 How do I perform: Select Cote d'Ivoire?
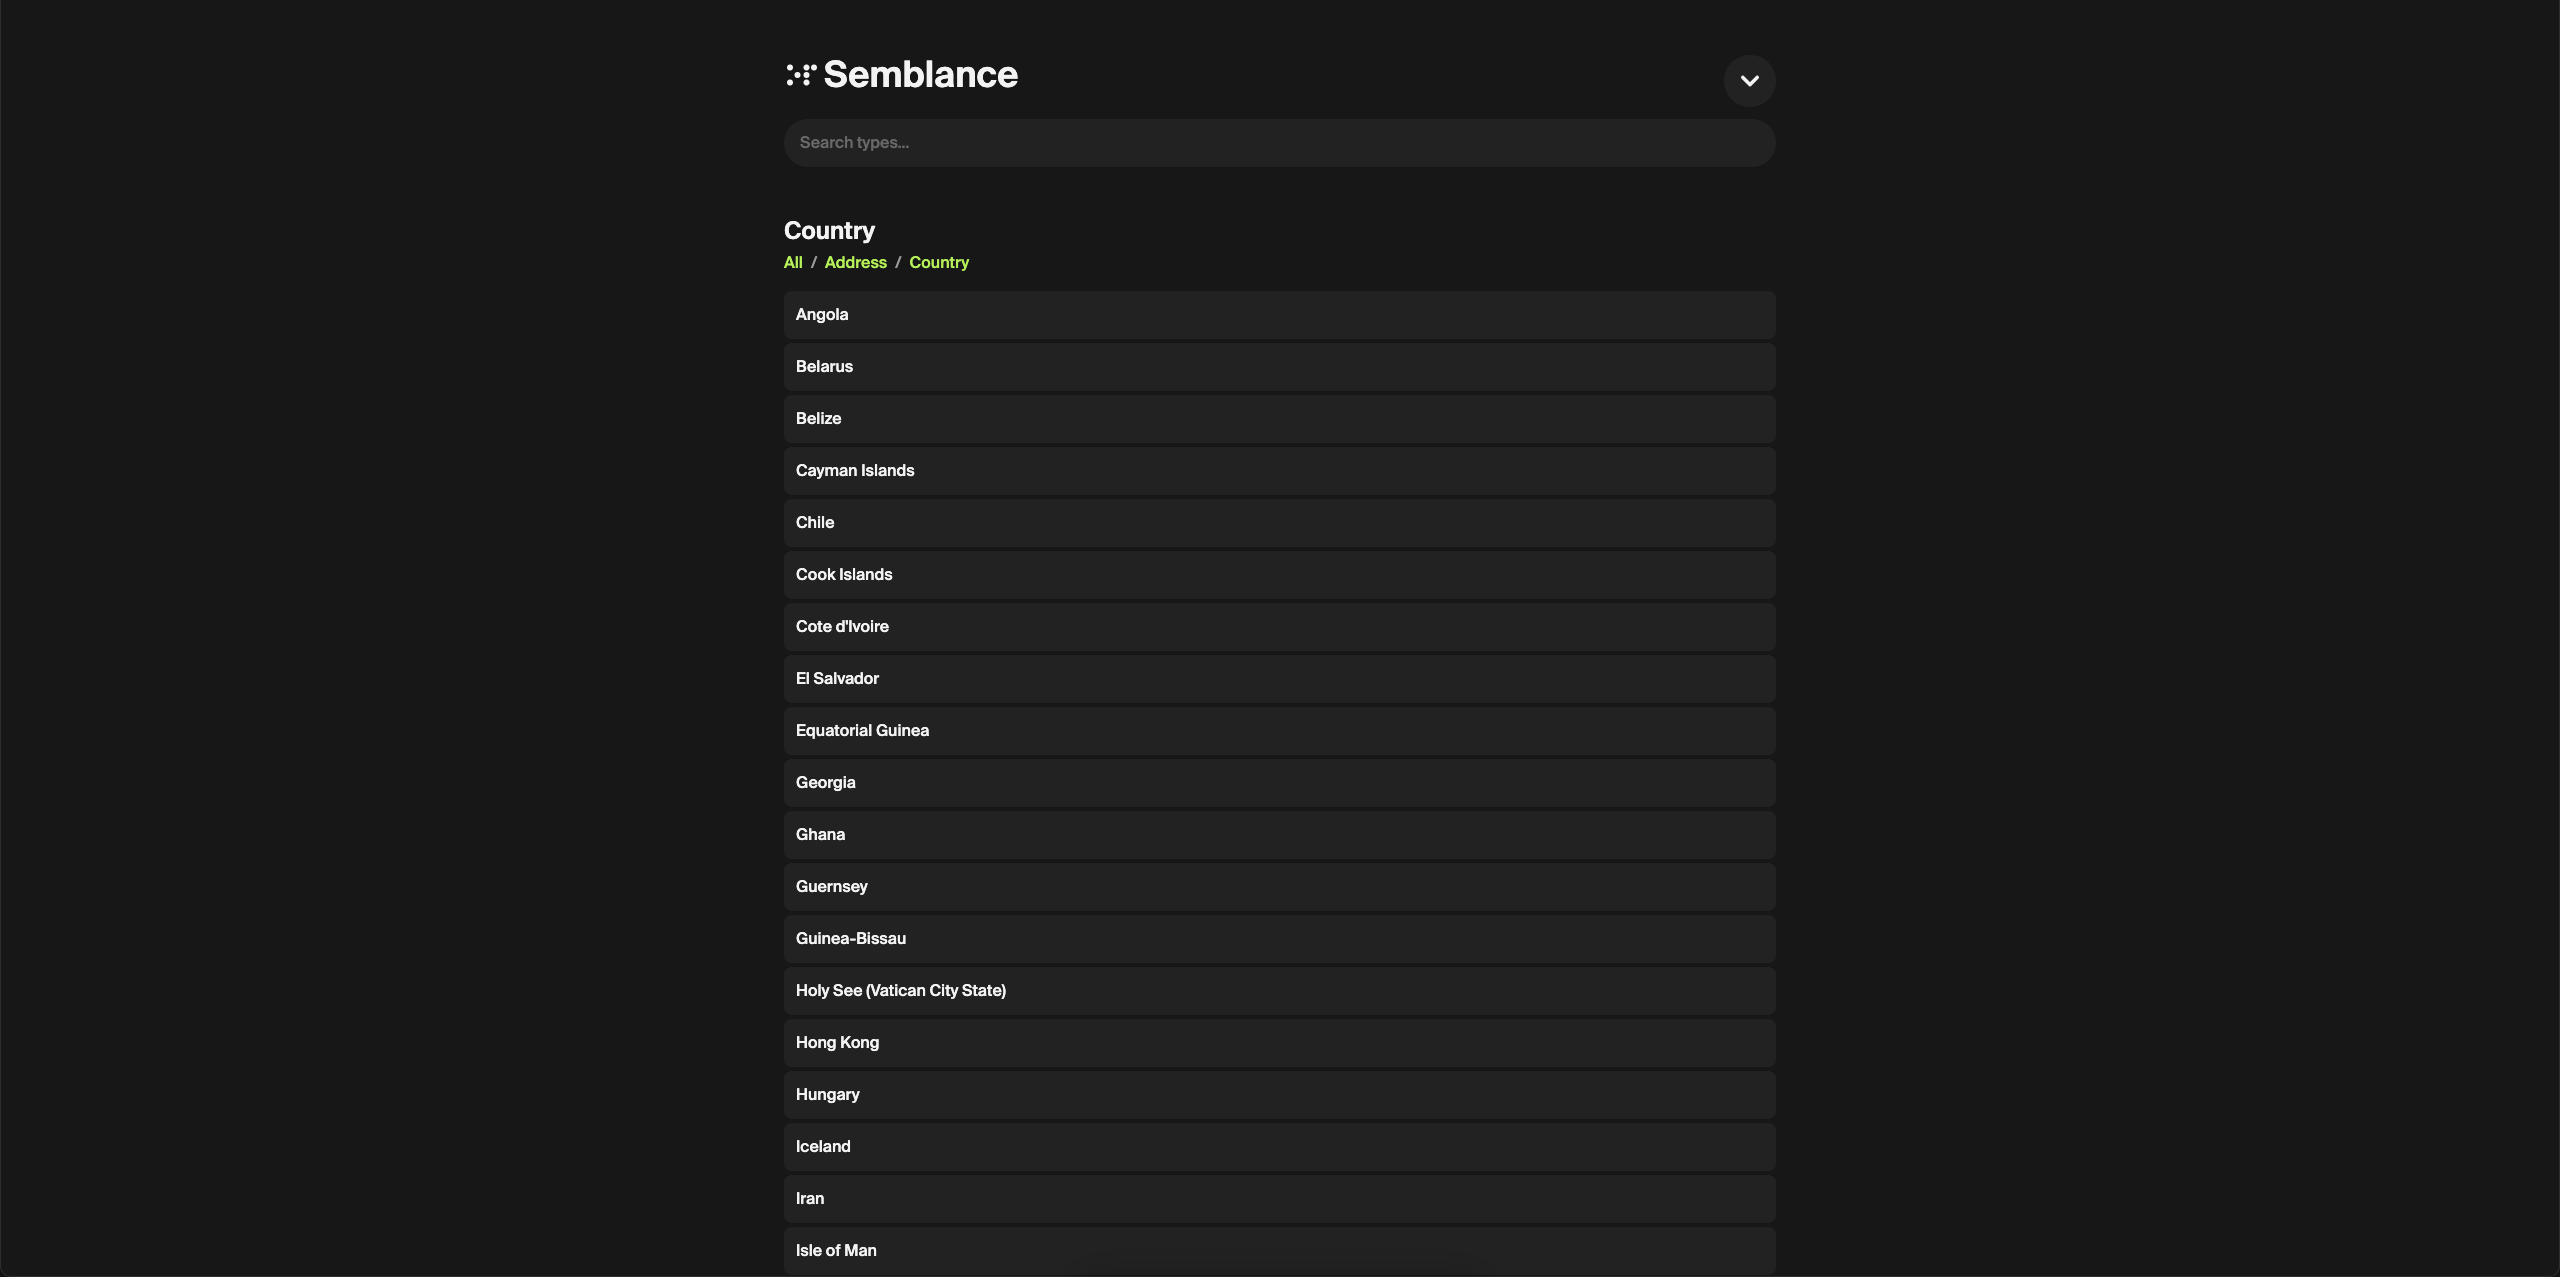1278,626
